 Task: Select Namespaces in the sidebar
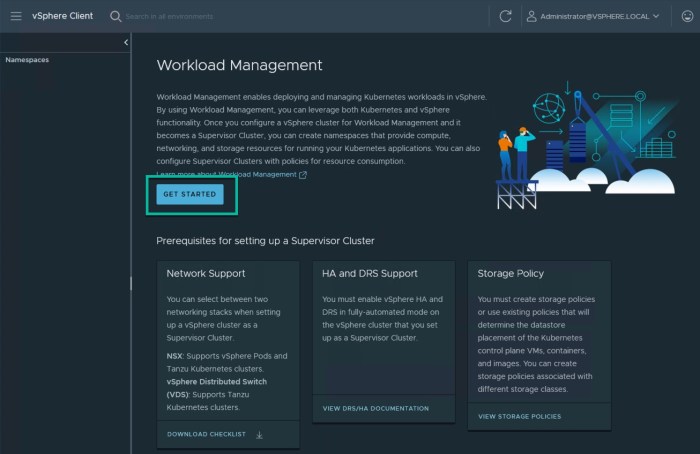click(27, 60)
